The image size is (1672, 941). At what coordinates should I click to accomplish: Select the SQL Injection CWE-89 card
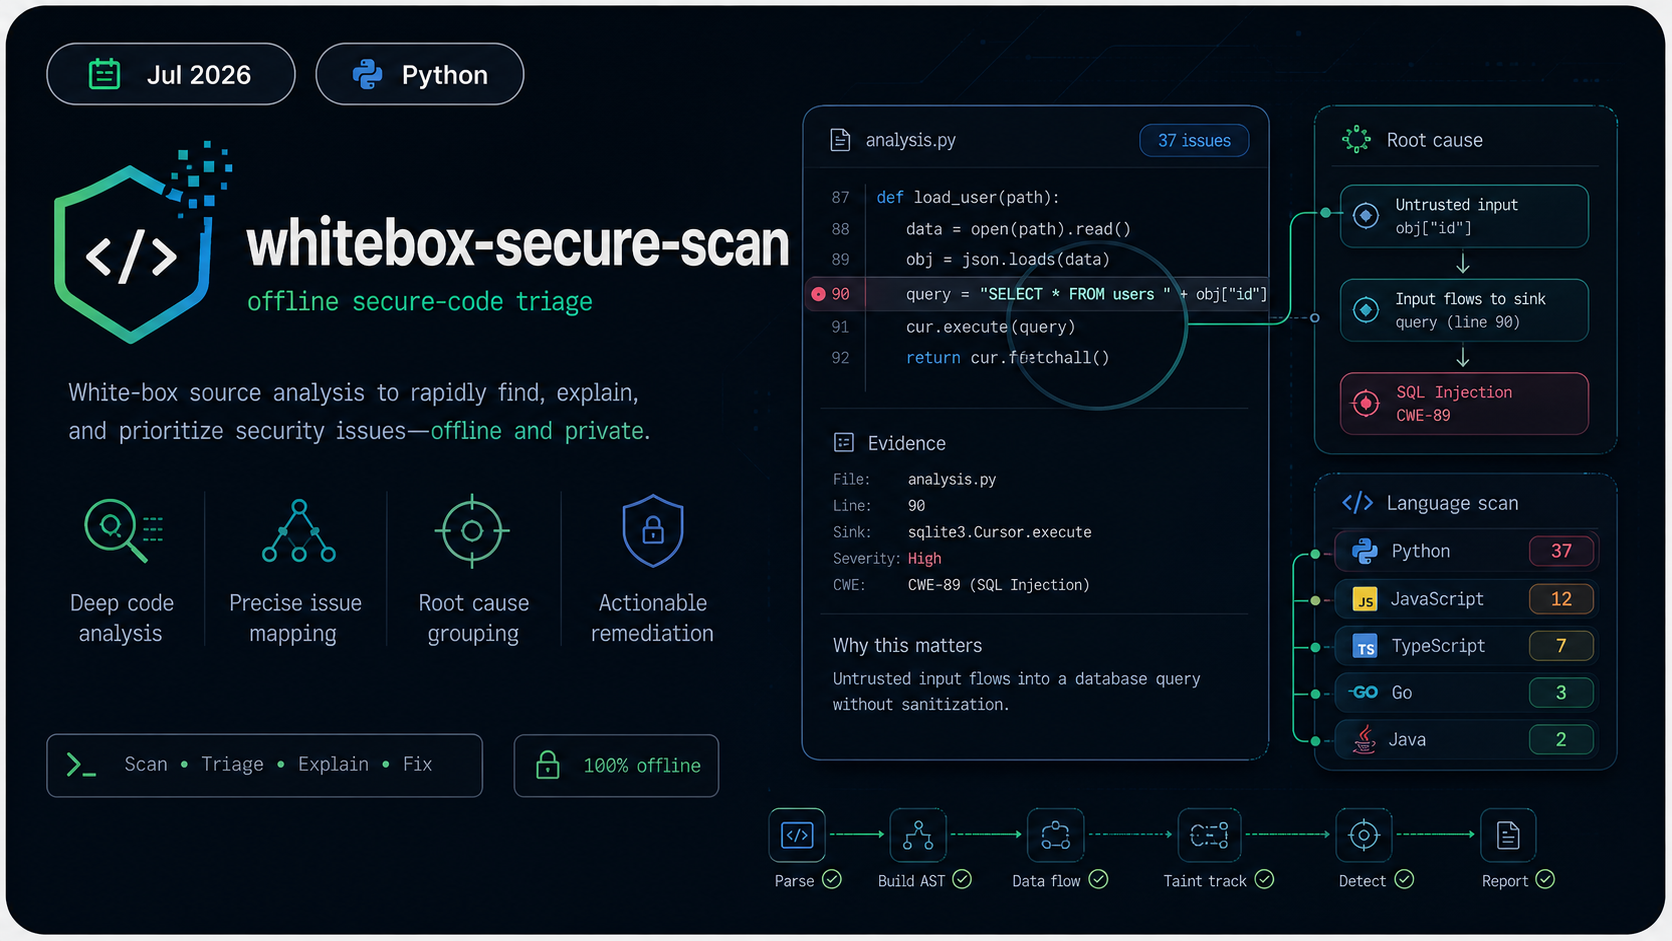click(1464, 404)
